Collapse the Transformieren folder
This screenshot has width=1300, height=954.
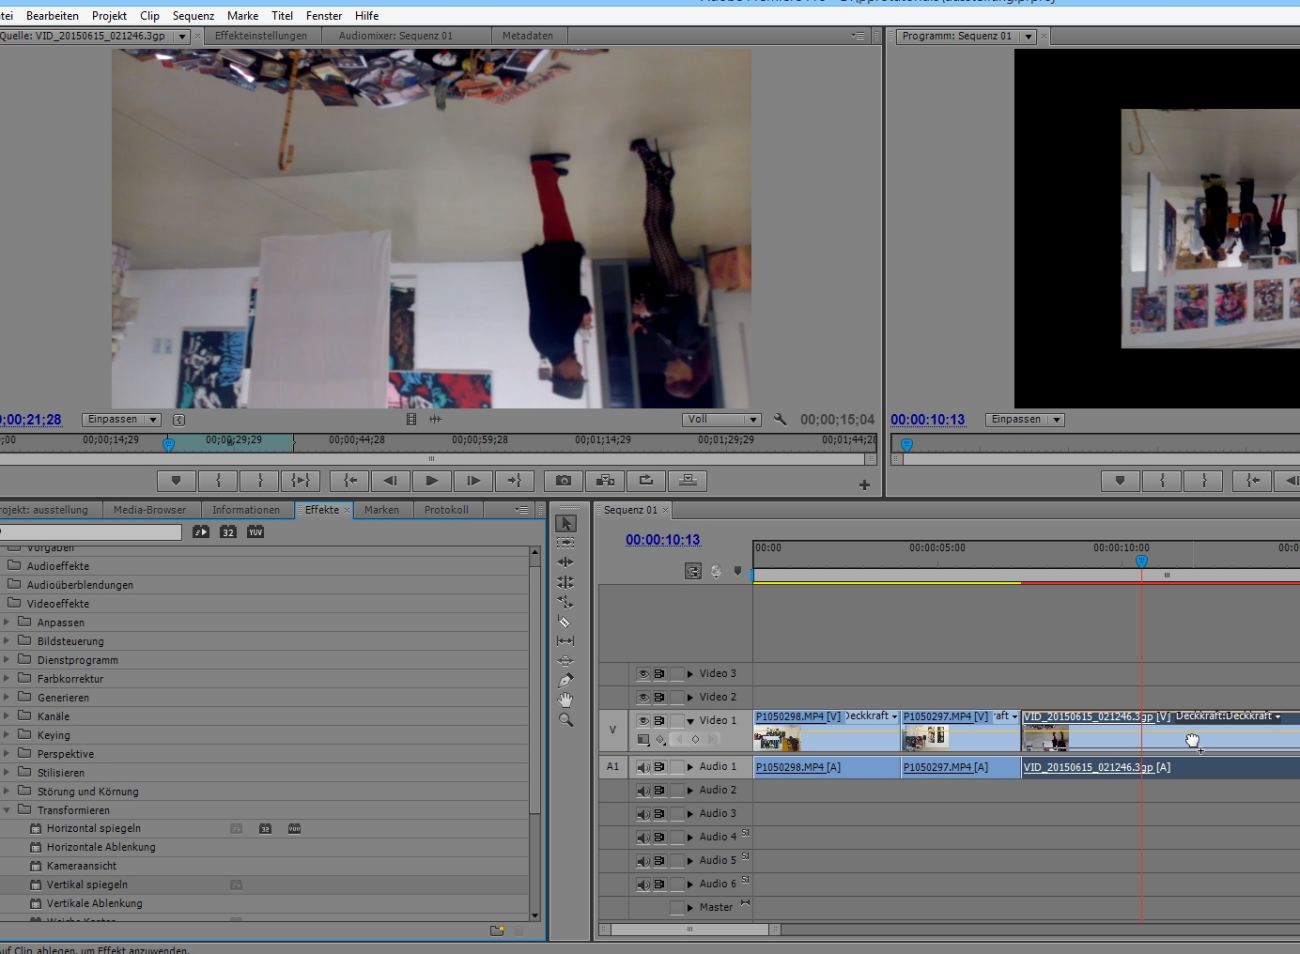[6, 810]
